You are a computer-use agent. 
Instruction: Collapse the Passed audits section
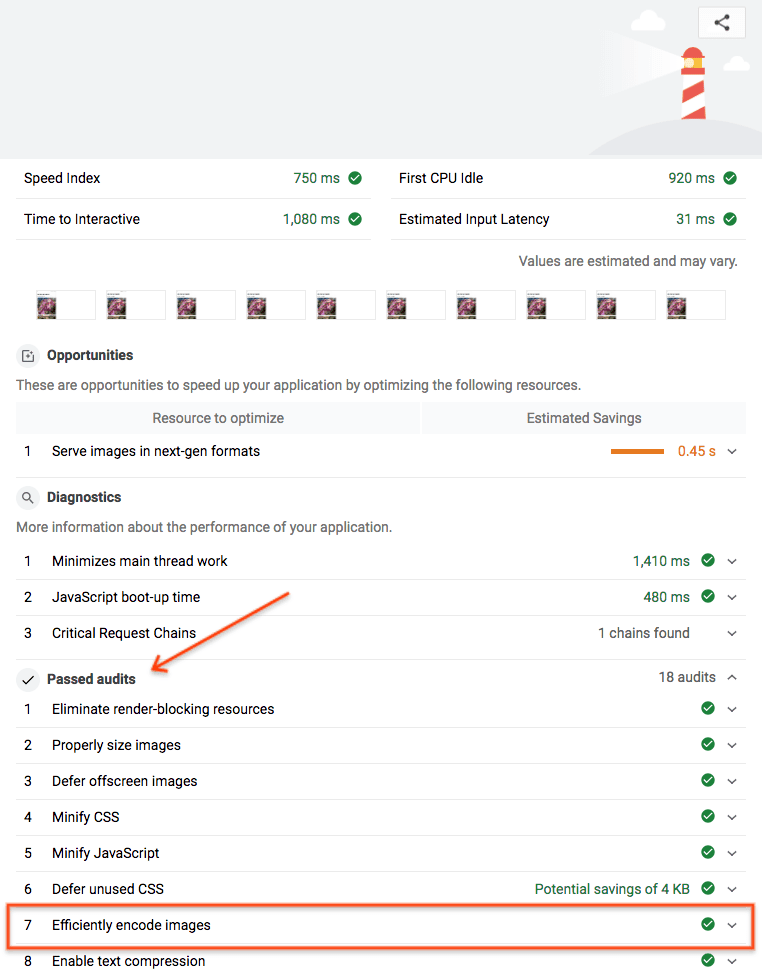(731, 677)
